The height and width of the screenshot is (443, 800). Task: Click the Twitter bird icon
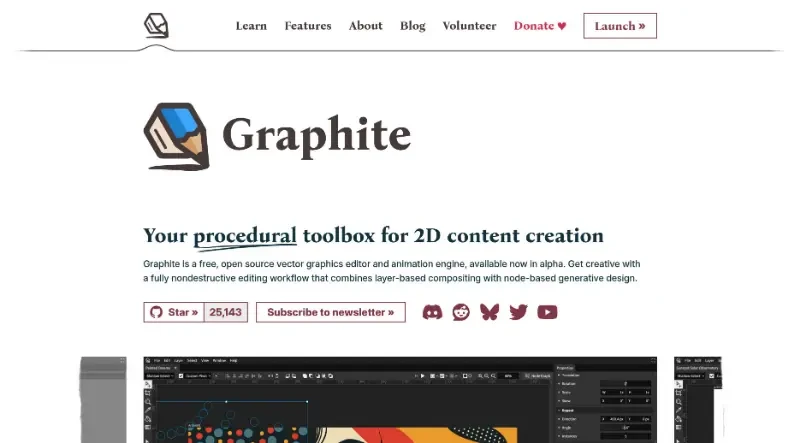pyautogui.click(x=518, y=312)
